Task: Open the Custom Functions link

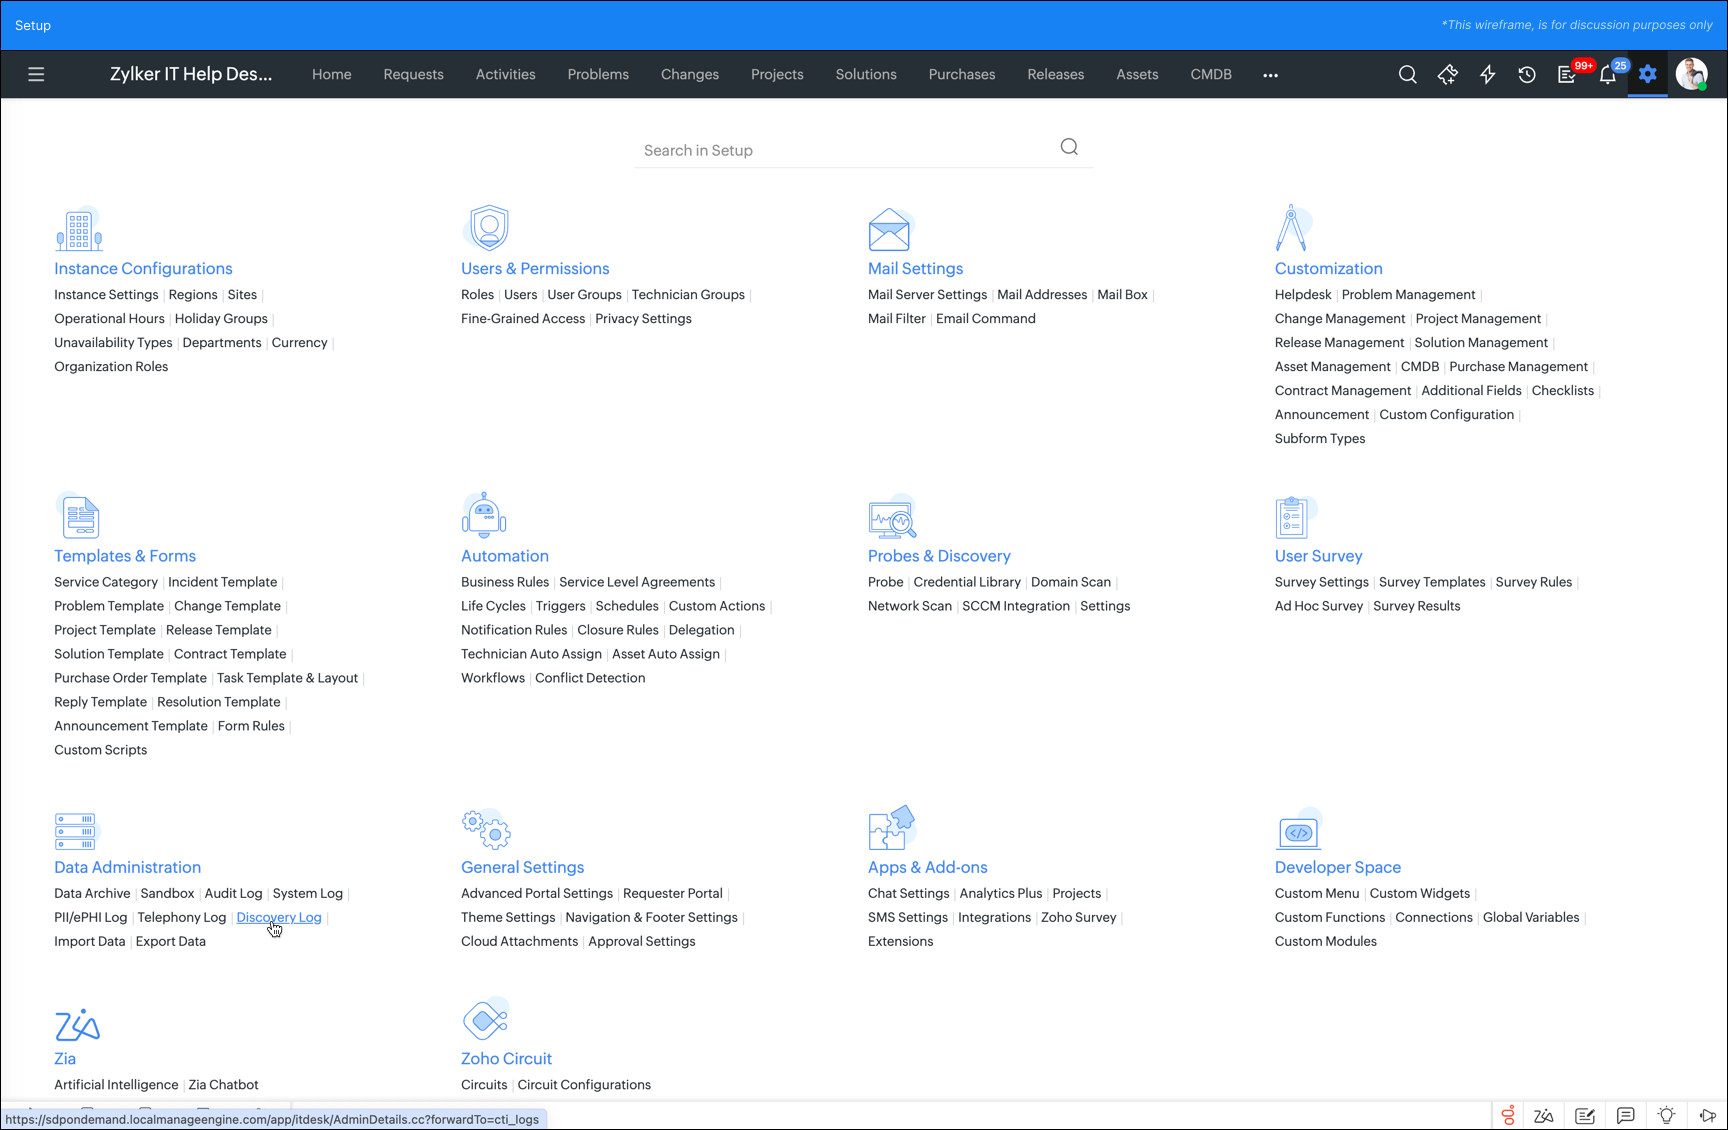Action: 1330,917
